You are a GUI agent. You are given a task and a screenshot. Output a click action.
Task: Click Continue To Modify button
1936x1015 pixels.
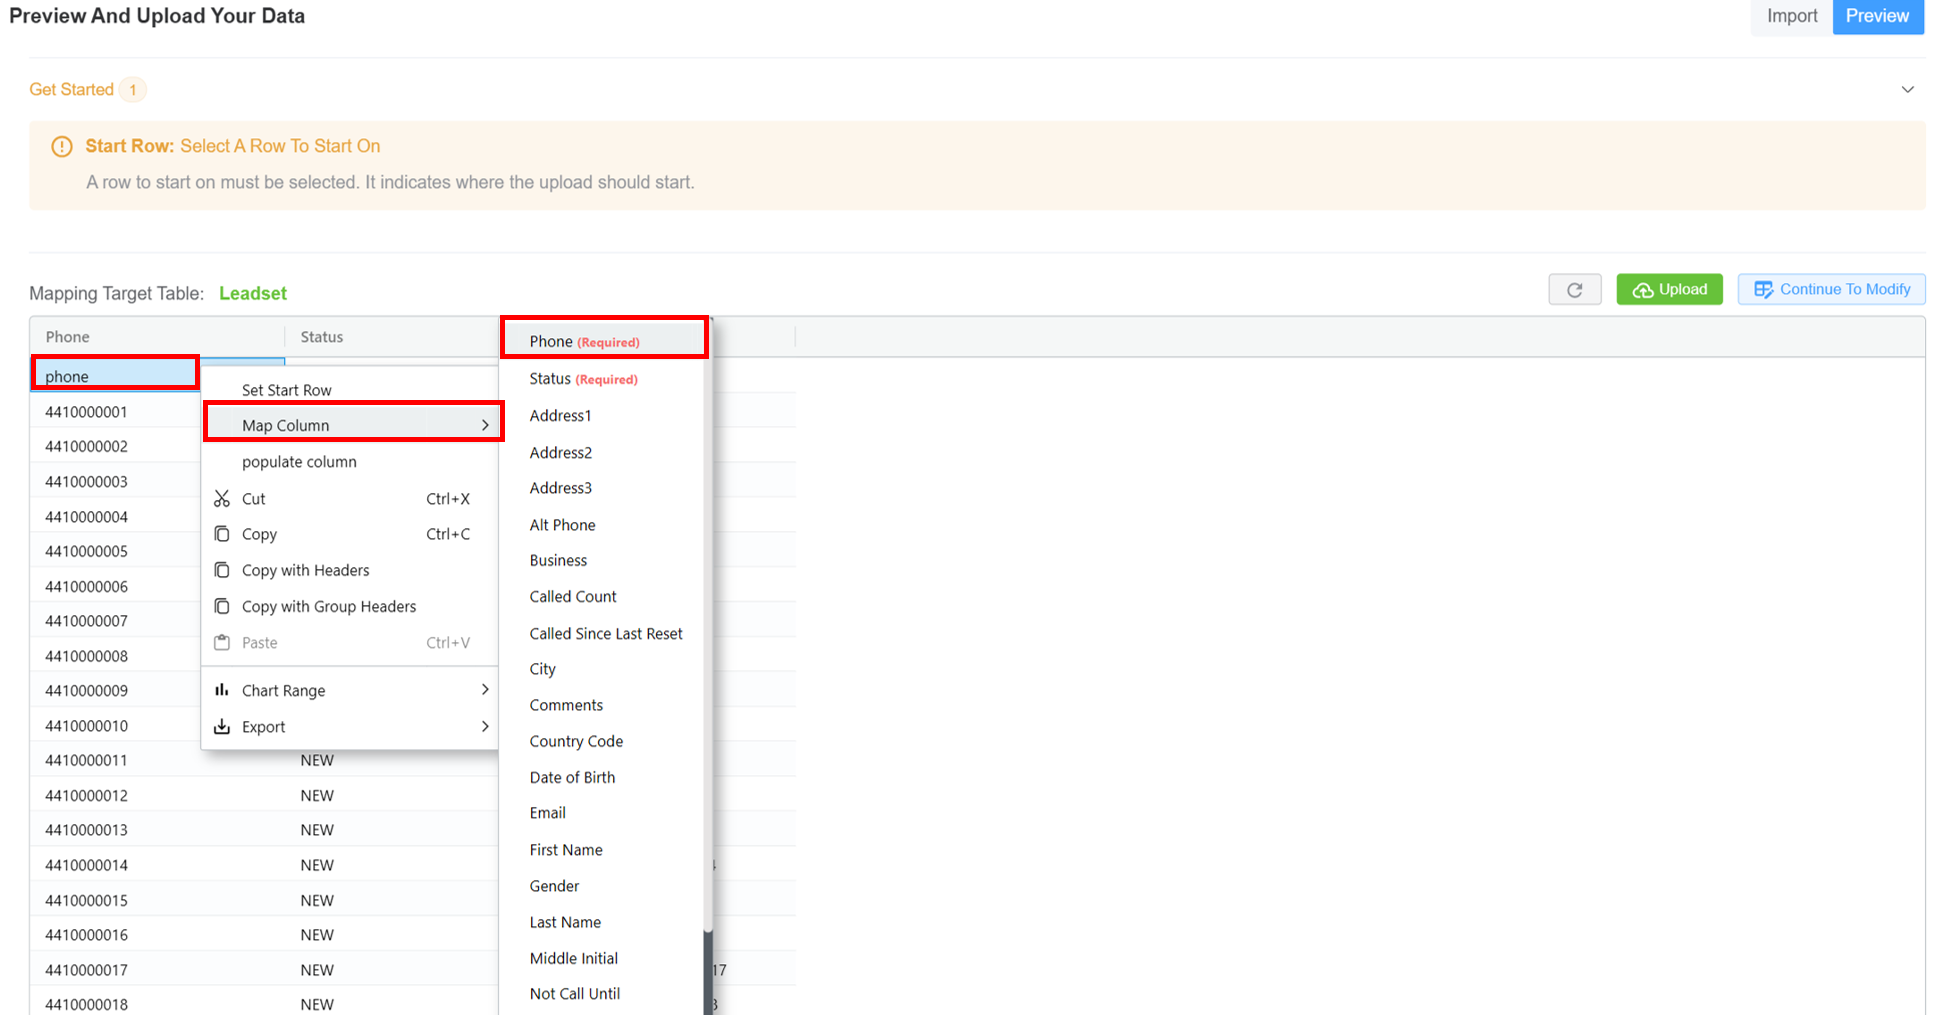tap(1831, 290)
